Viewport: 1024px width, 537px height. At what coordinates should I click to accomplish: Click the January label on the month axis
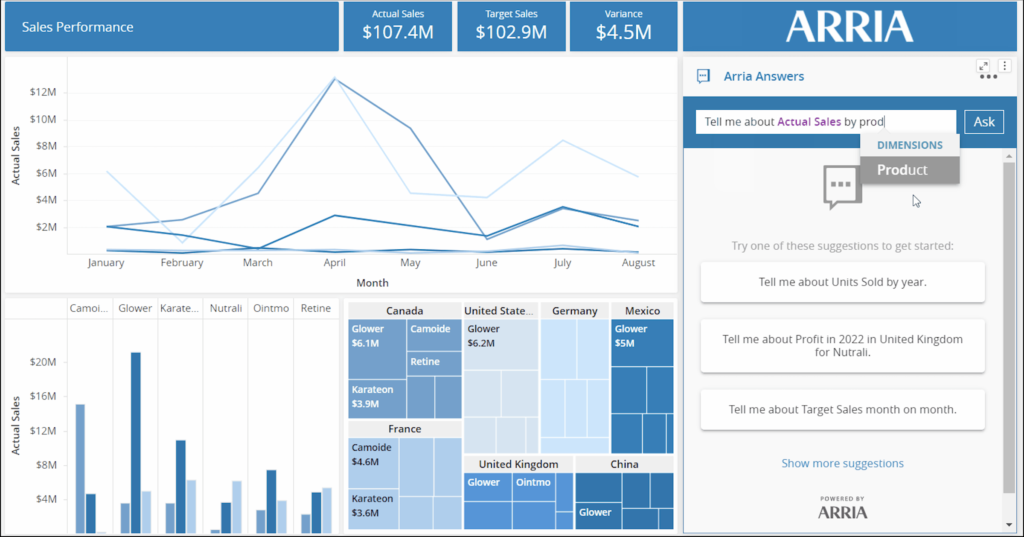[x=106, y=263]
